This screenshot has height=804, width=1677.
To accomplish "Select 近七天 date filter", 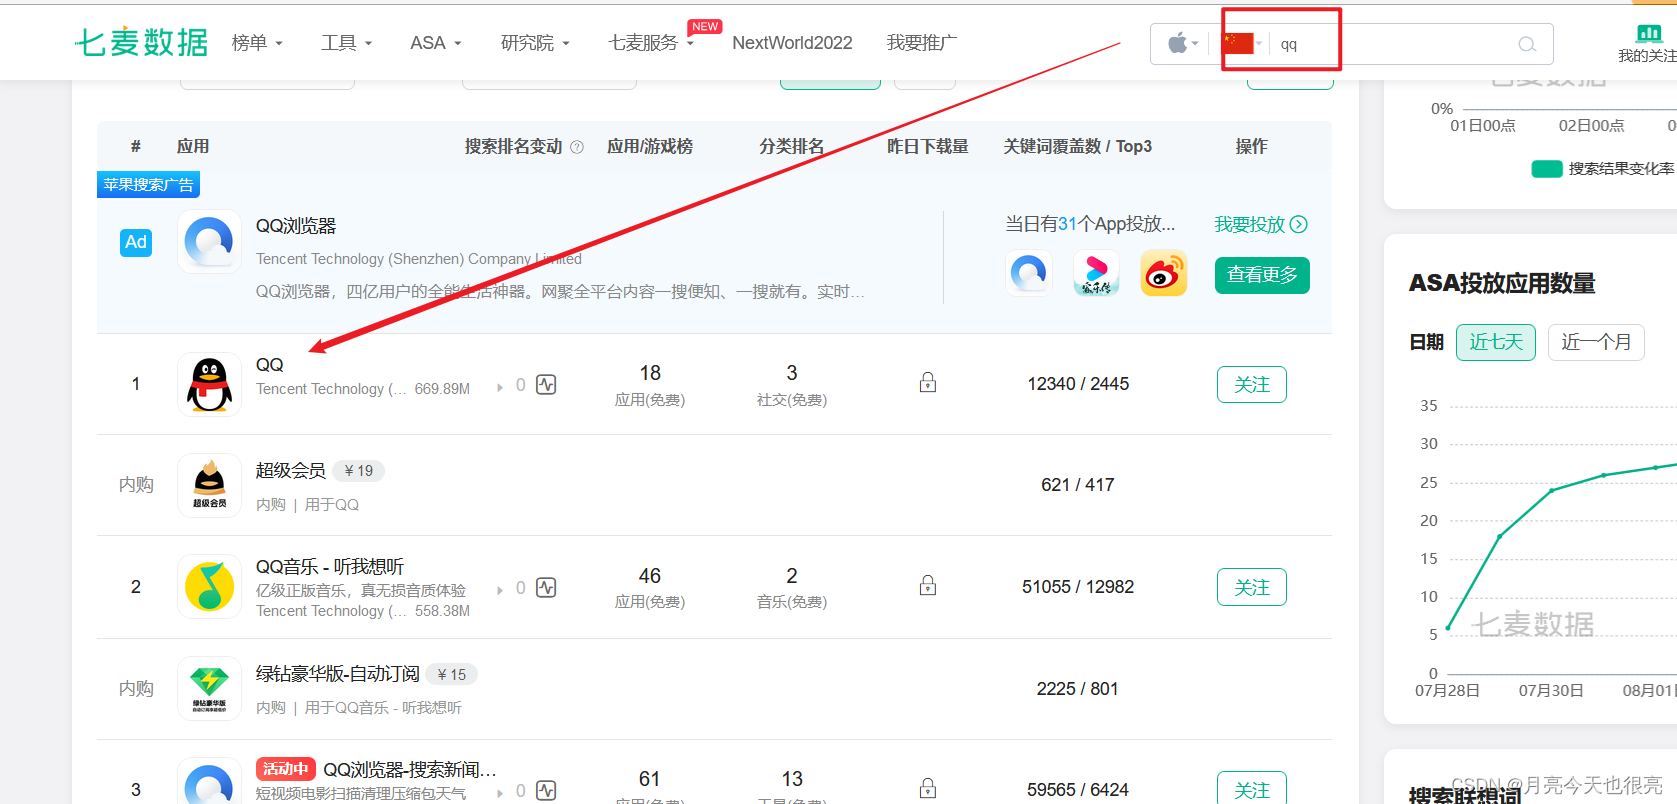I will [1496, 342].
